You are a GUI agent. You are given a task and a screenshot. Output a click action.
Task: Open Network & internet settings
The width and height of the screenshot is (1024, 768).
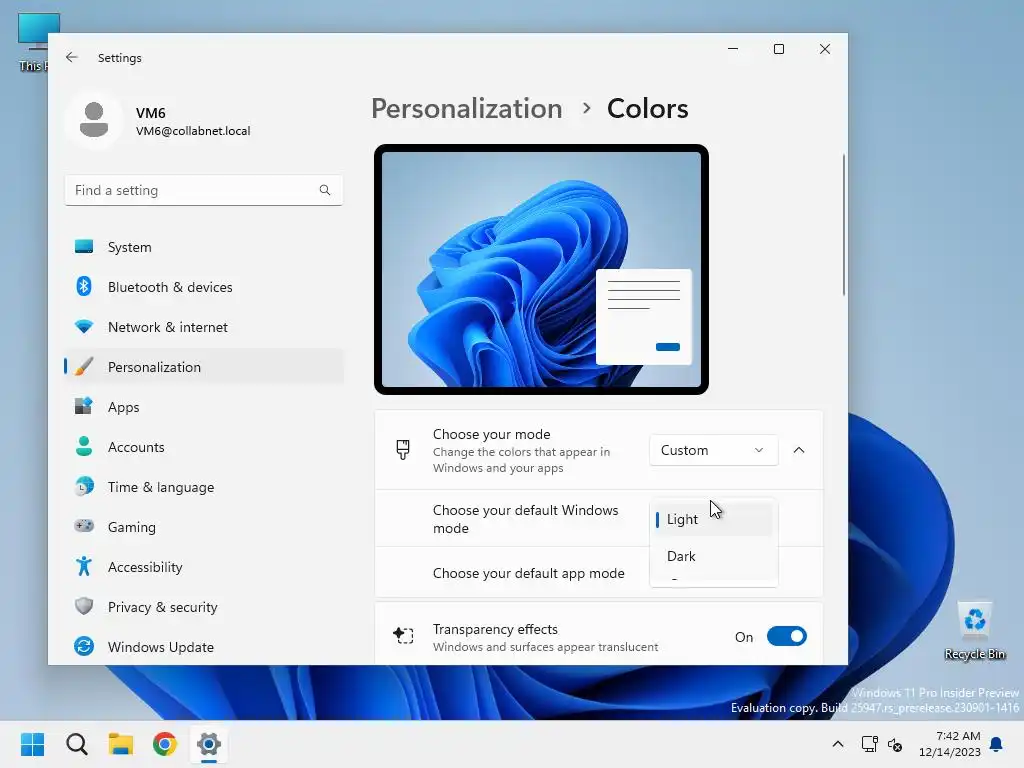coord(204,327)
